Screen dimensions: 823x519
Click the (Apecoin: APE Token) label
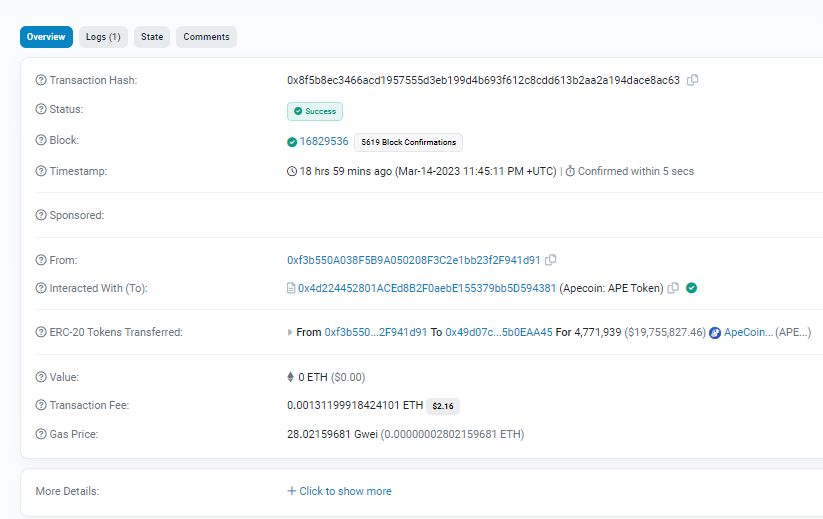point(611,288)
